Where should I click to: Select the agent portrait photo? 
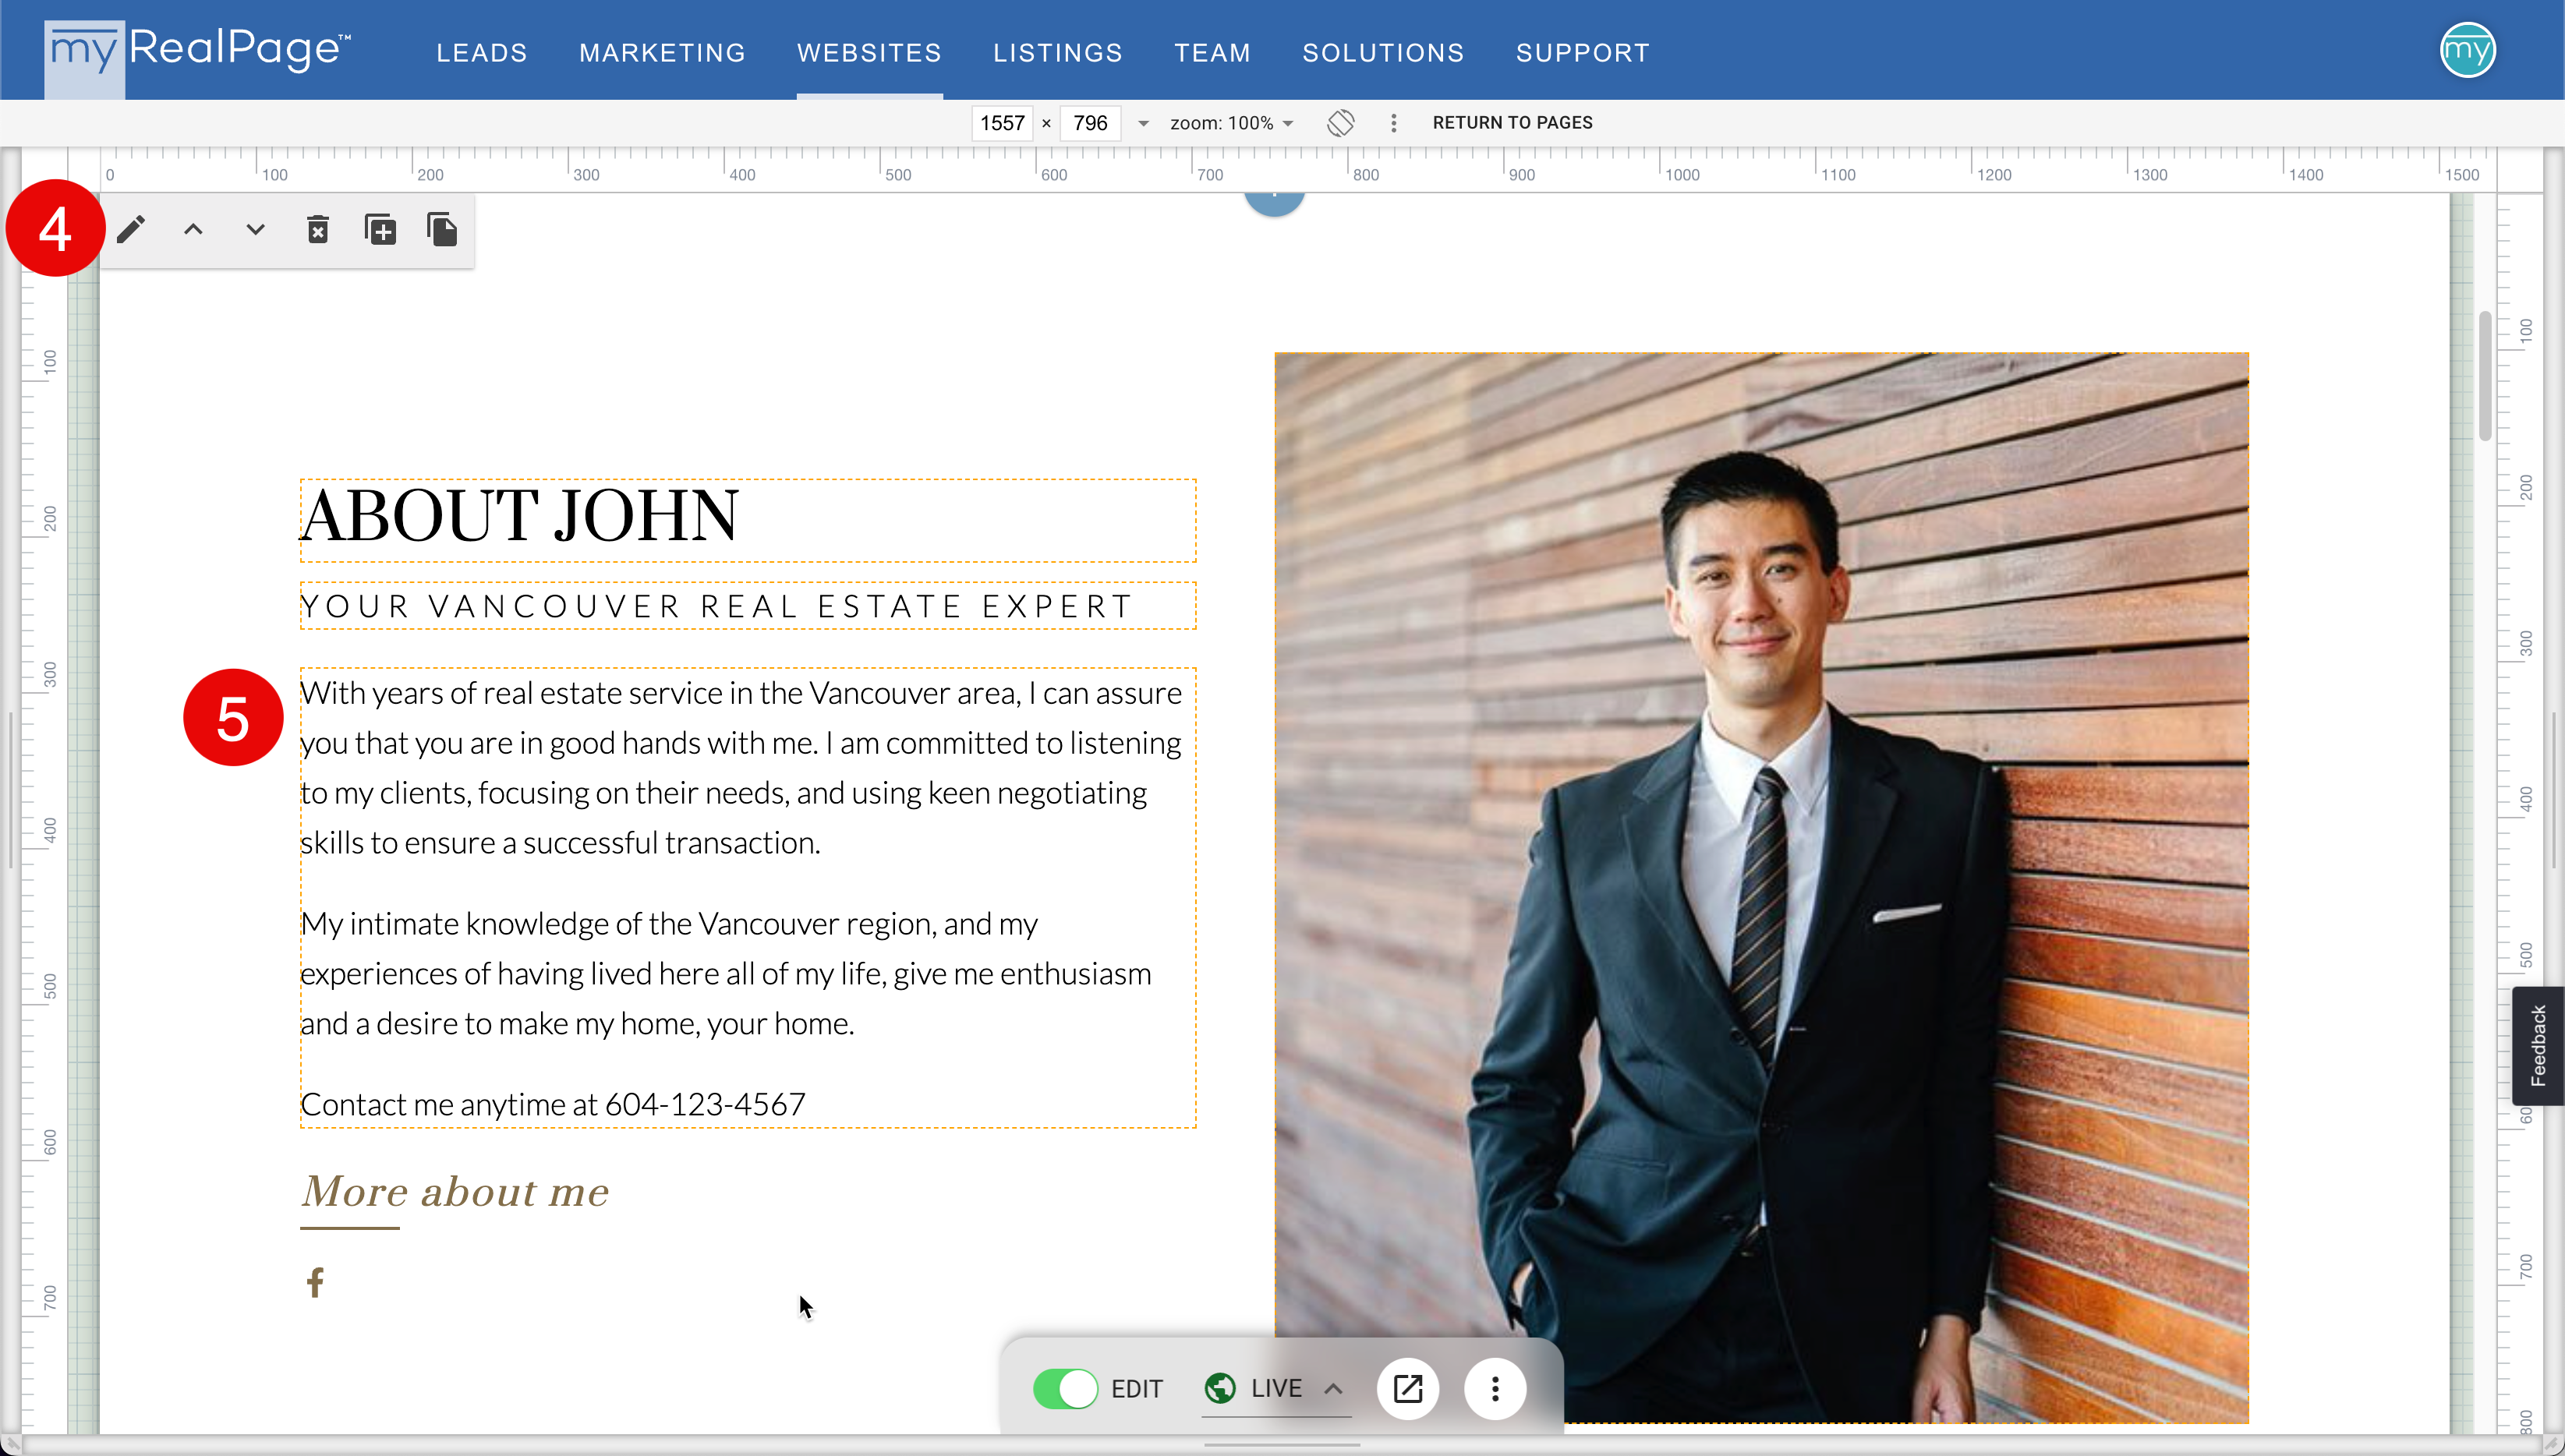[1761, 887]
